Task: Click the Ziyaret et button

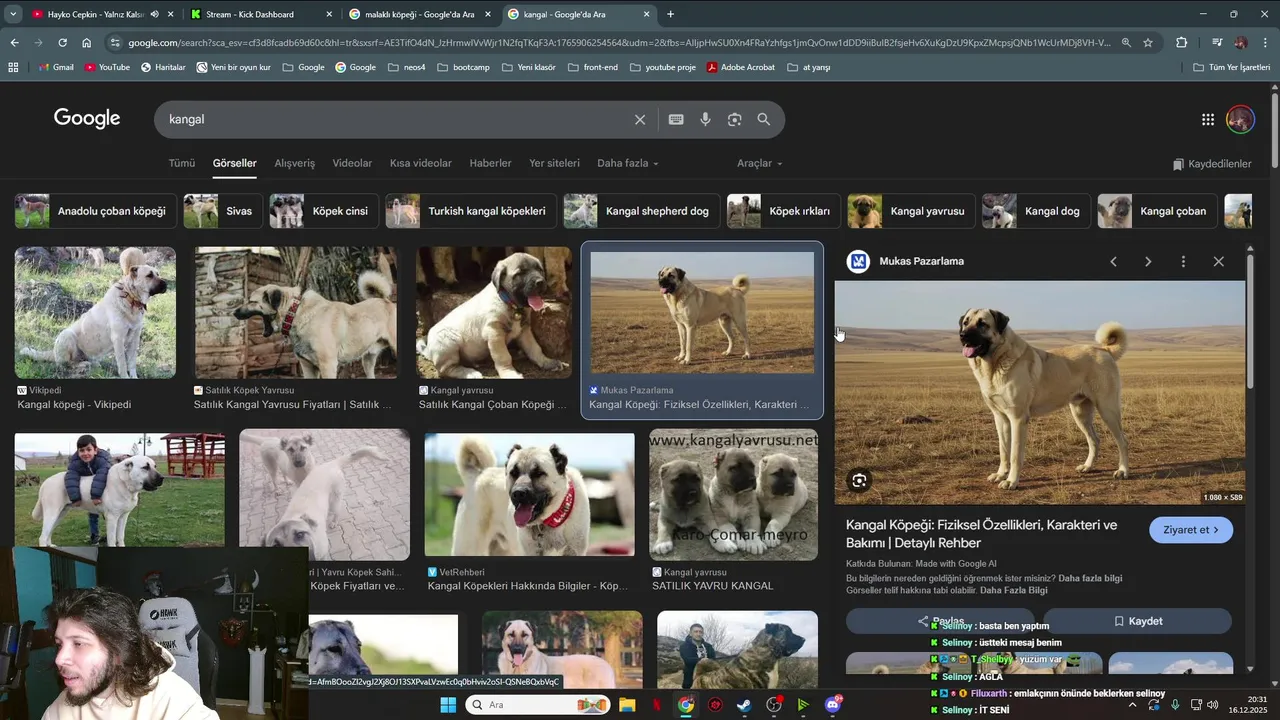Action: coord(1191,530)
